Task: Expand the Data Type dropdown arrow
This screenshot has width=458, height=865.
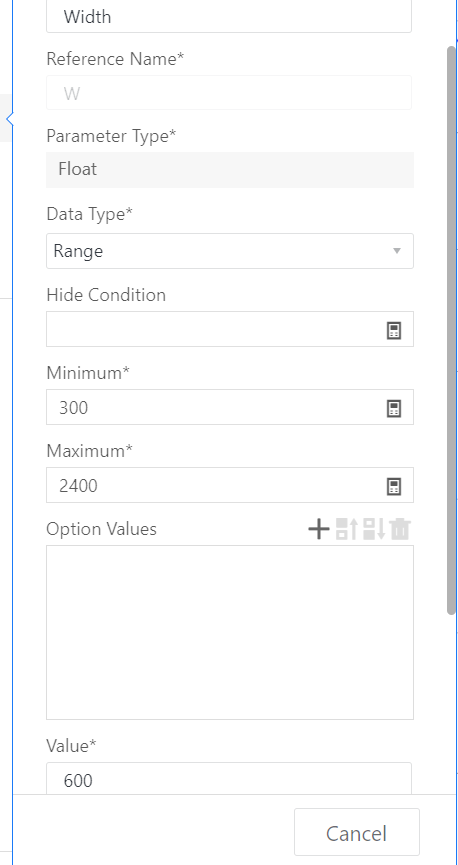Action: click(396, 251)
